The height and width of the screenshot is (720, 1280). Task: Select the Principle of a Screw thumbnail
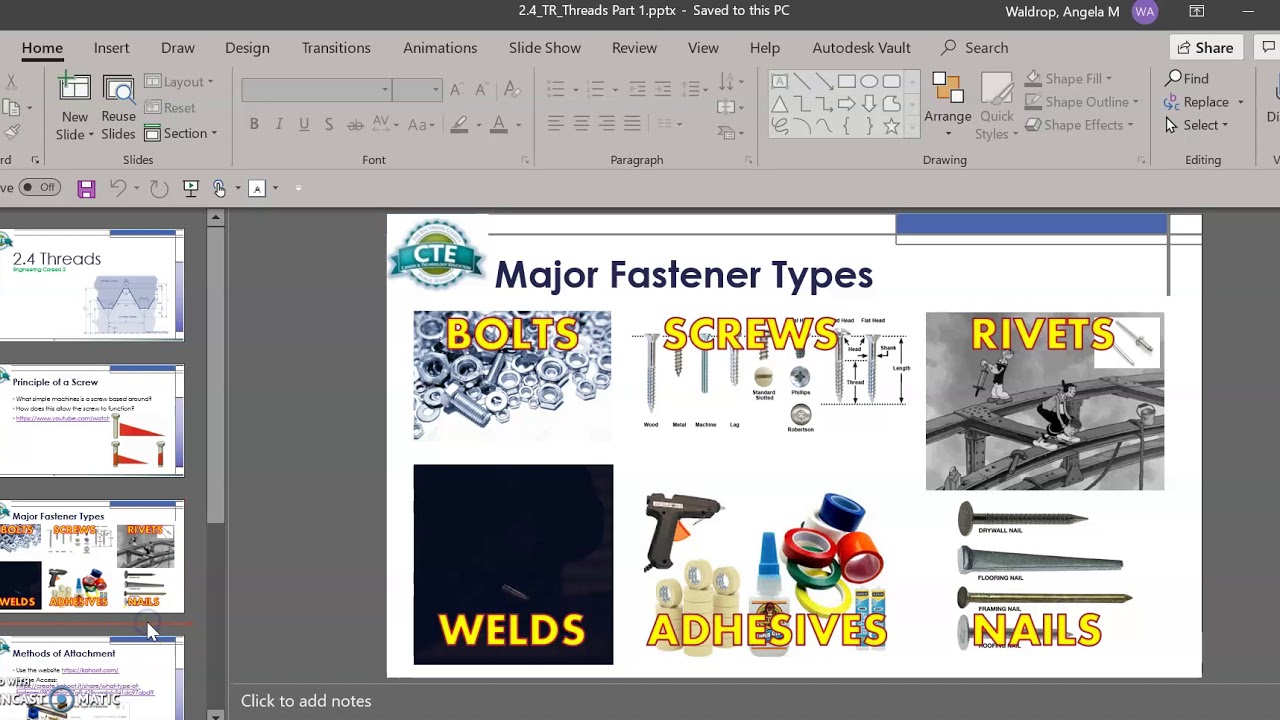point(92,421)
